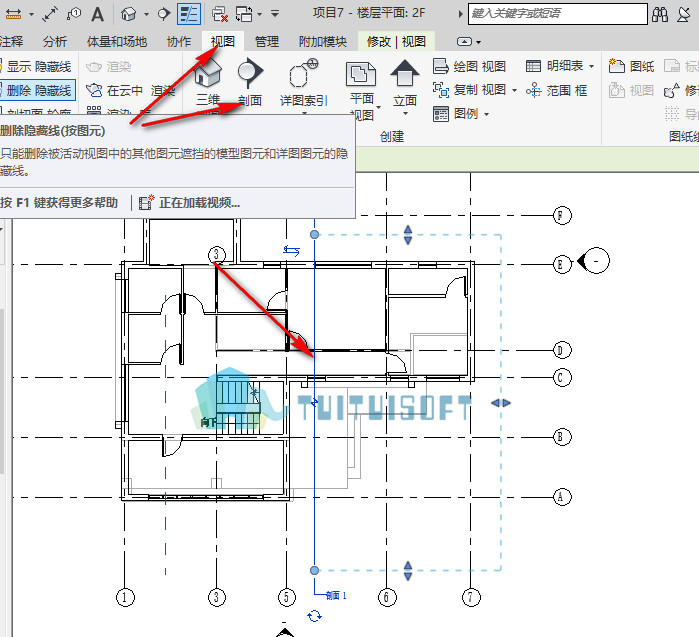Click 图例 button
This screenshot has height=637, width=699.
click(456, 114)
